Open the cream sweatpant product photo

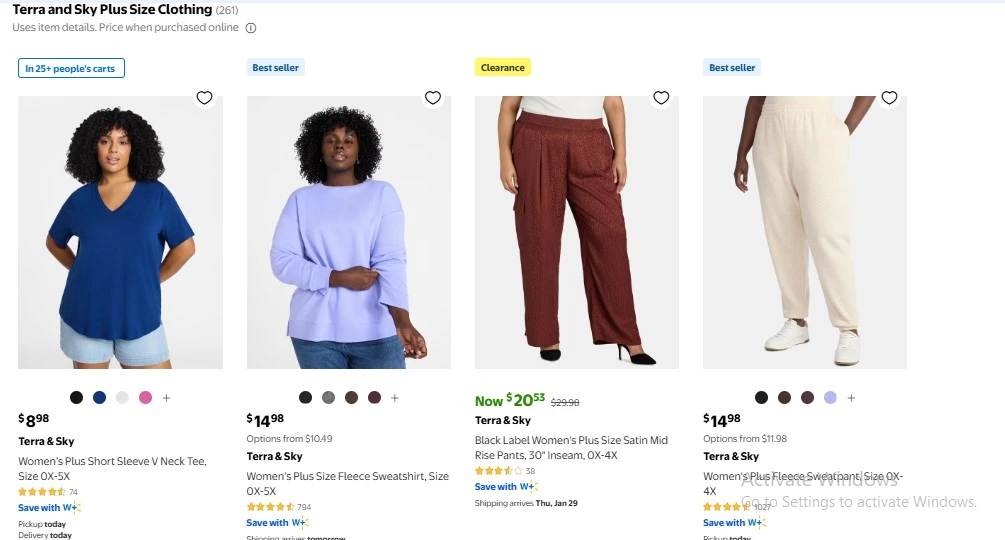(804, 232)
